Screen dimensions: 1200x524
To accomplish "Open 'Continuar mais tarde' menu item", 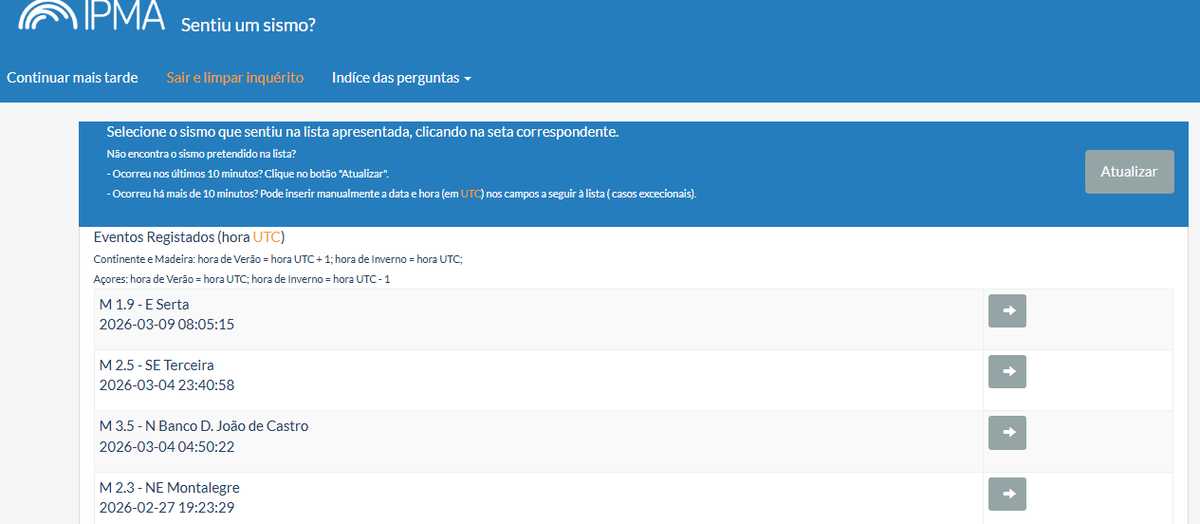I will coord(72,77).
